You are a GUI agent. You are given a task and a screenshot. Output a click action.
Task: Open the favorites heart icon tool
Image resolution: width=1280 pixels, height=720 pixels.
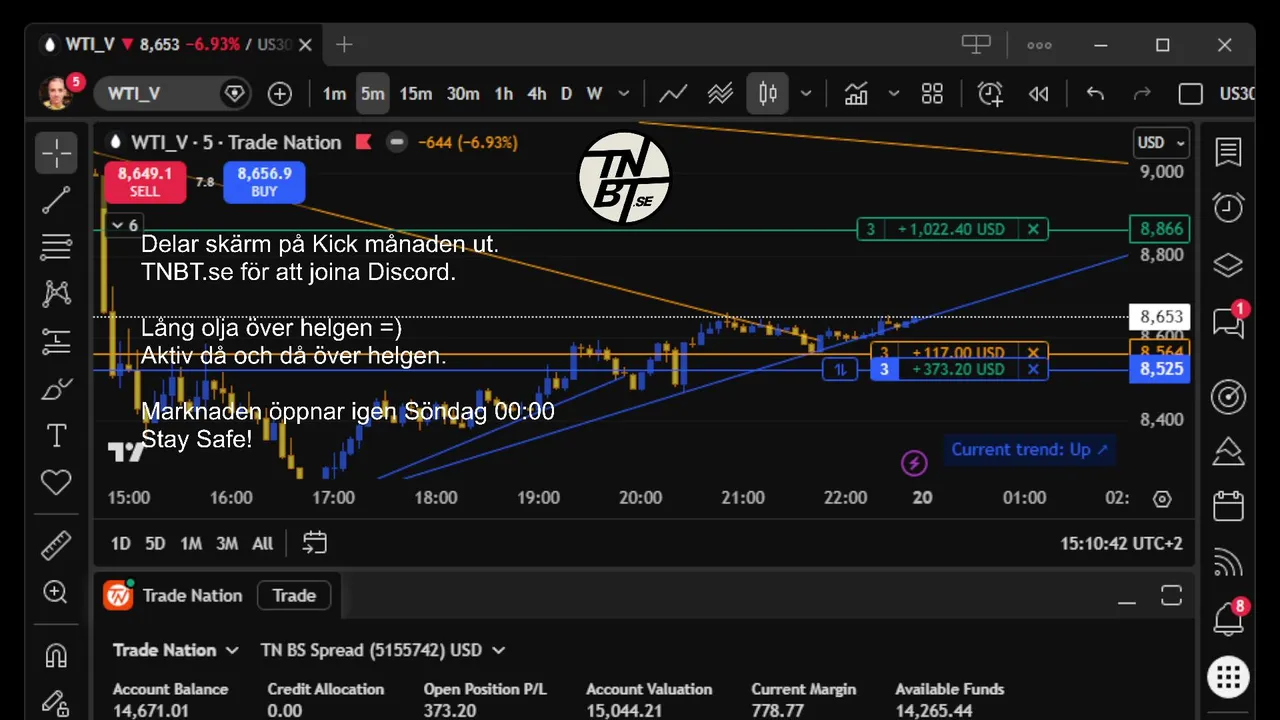tap(57, 483)
